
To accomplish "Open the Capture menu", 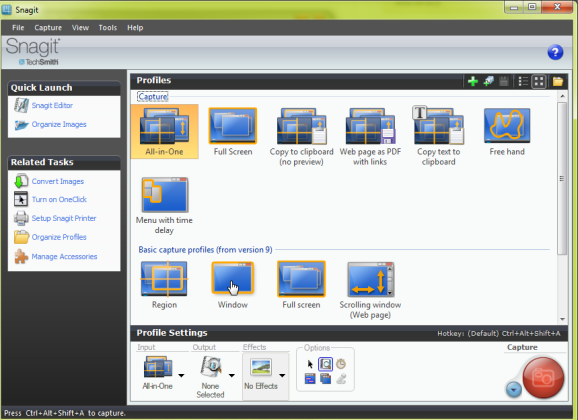I will pos(48,28).
